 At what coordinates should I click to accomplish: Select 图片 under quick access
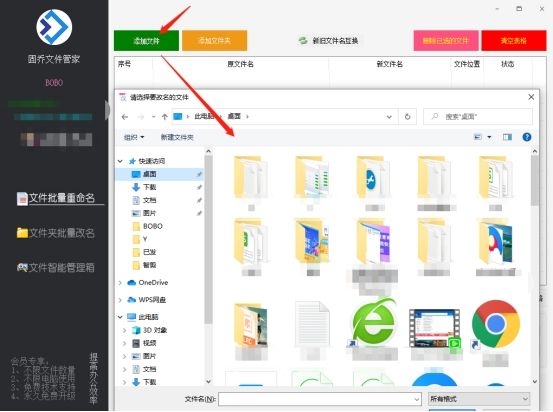tap(150, 213)
